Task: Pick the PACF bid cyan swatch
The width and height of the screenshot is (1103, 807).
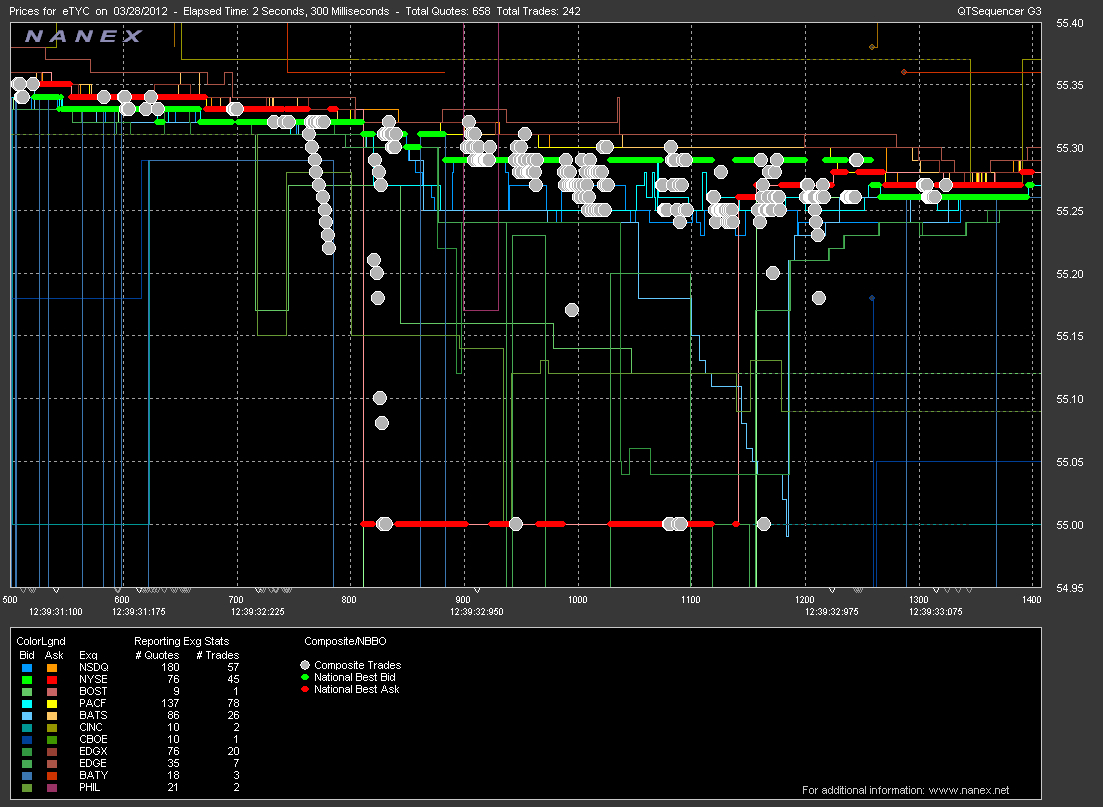Action: point(27,703)
